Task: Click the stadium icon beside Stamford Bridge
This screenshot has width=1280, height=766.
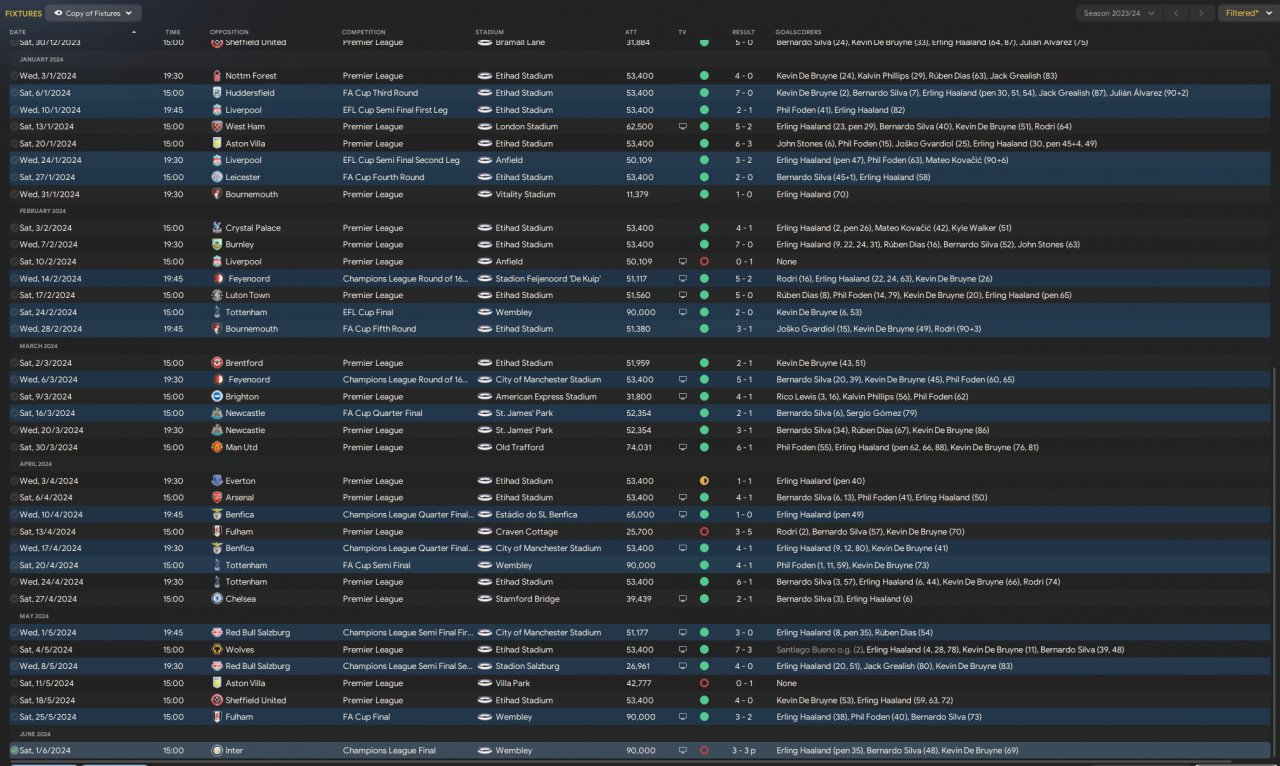Action: pyautogui.click(x=484, y=599)
